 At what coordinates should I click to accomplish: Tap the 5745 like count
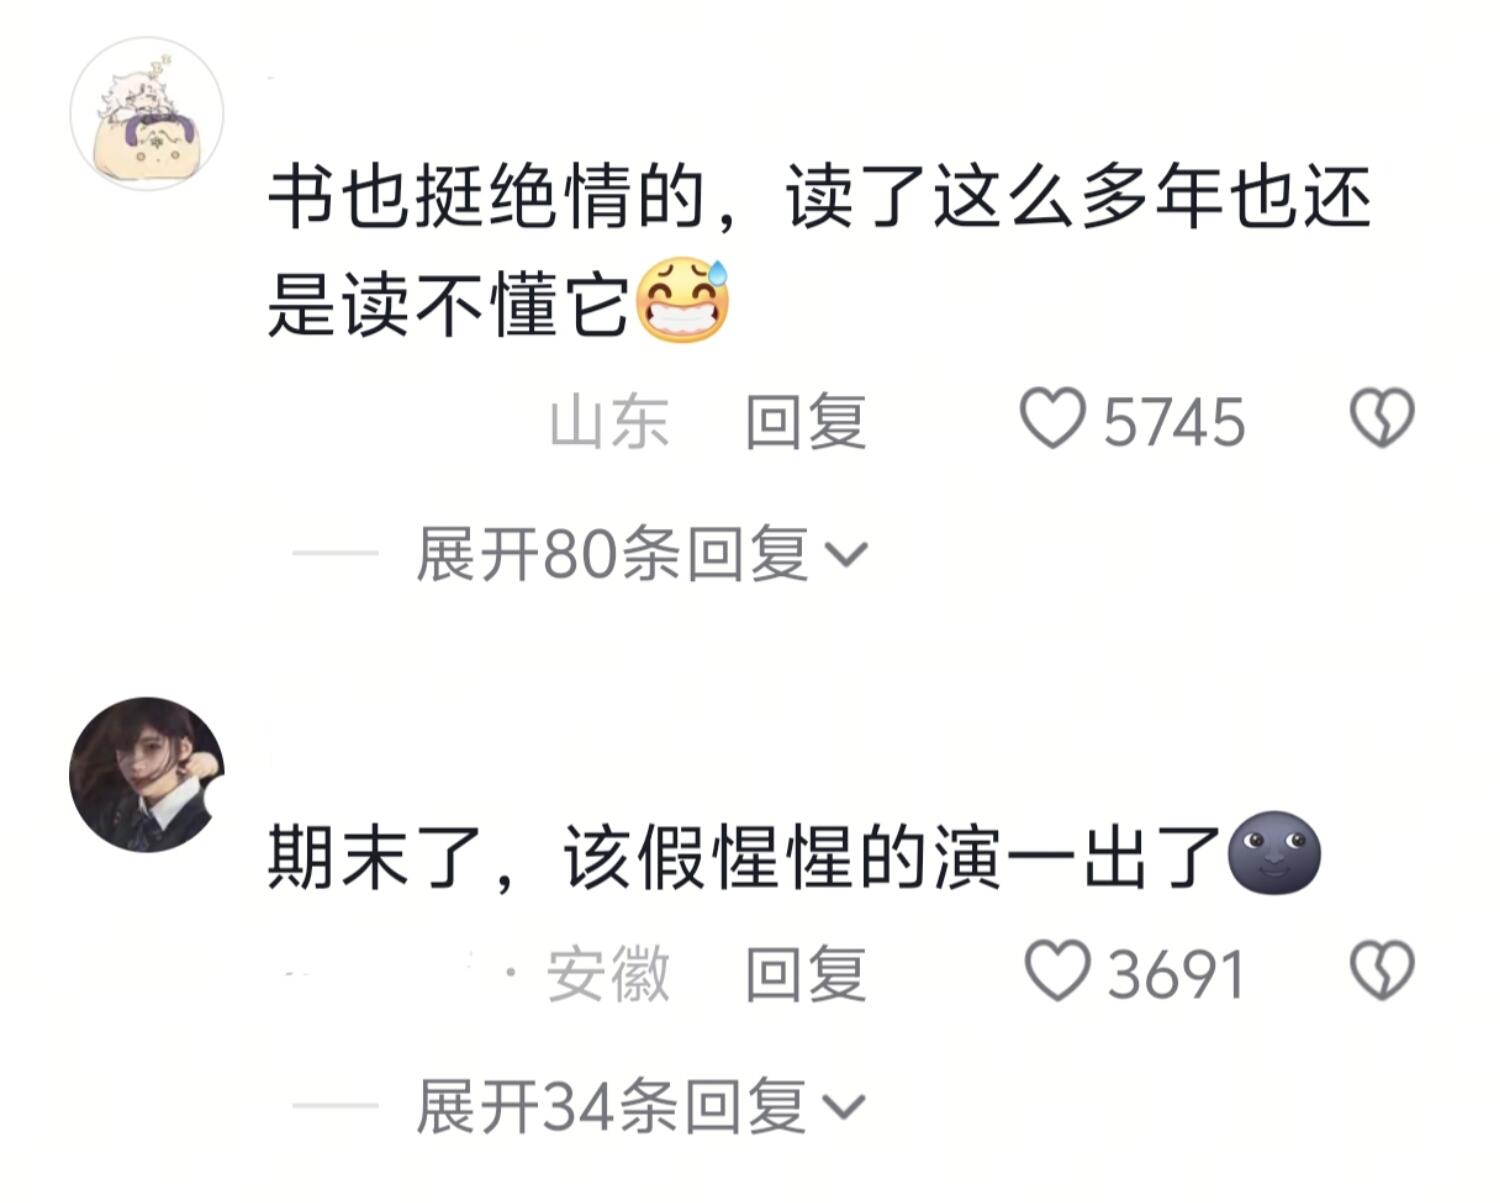(x=1174, y=422)
